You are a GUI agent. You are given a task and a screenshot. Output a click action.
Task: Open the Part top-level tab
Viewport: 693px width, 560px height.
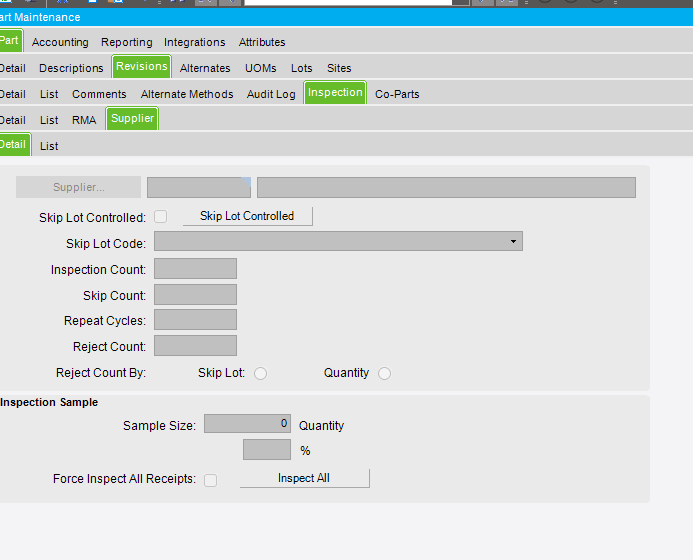[10, 41]
